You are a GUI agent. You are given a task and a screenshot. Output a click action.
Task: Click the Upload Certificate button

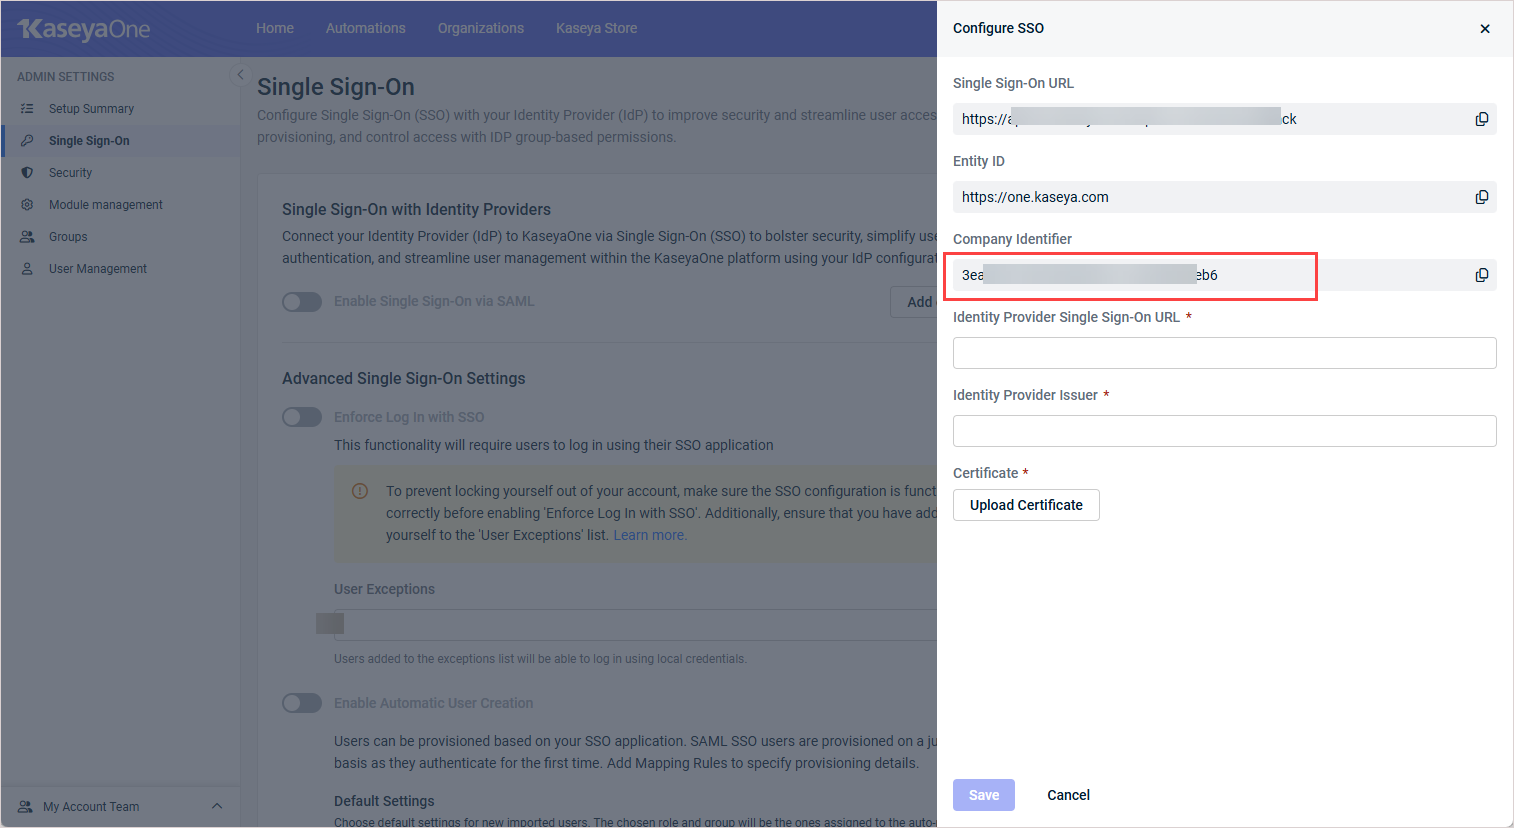point(1026,505)
